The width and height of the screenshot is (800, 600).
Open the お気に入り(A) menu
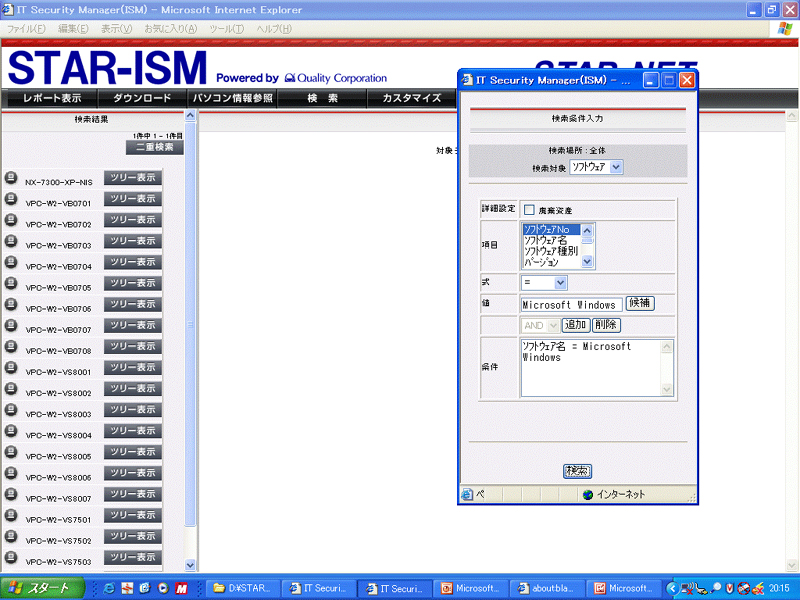coord(170,29)
